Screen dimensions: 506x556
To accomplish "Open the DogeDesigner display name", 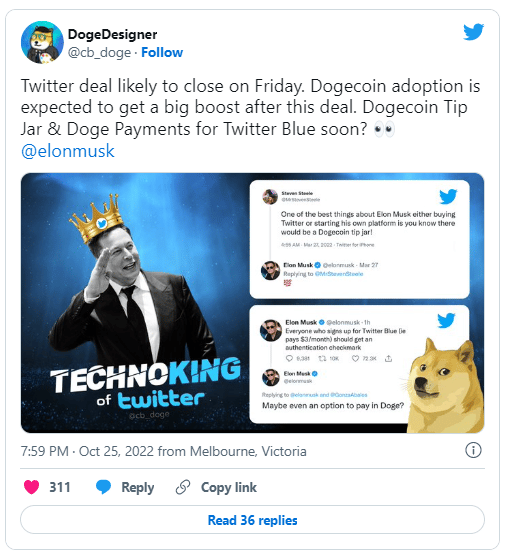I will tap(112, 34).
